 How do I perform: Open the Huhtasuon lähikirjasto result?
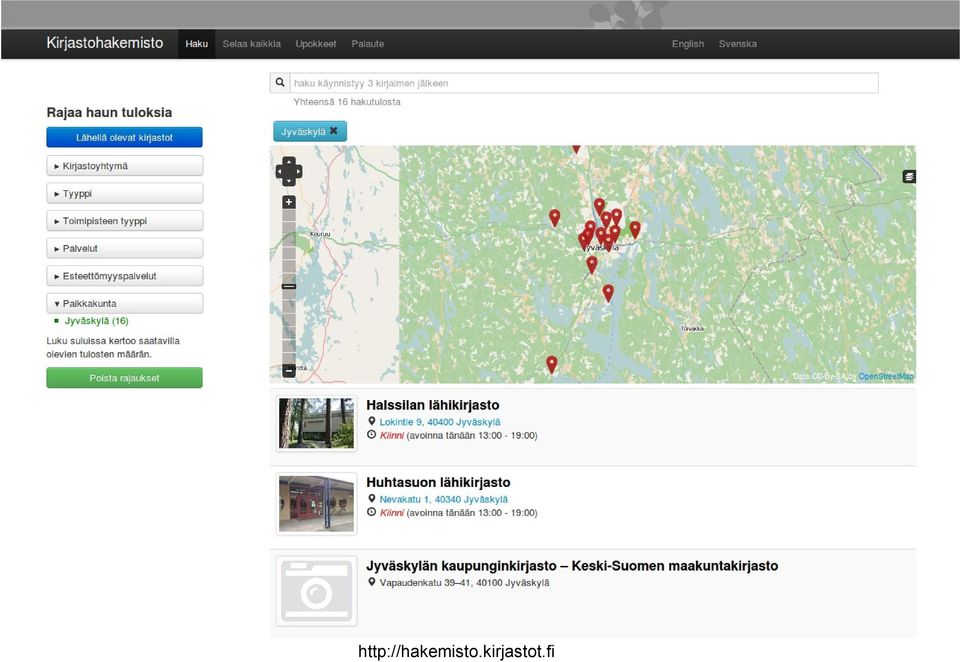click(x=438, y=482)
